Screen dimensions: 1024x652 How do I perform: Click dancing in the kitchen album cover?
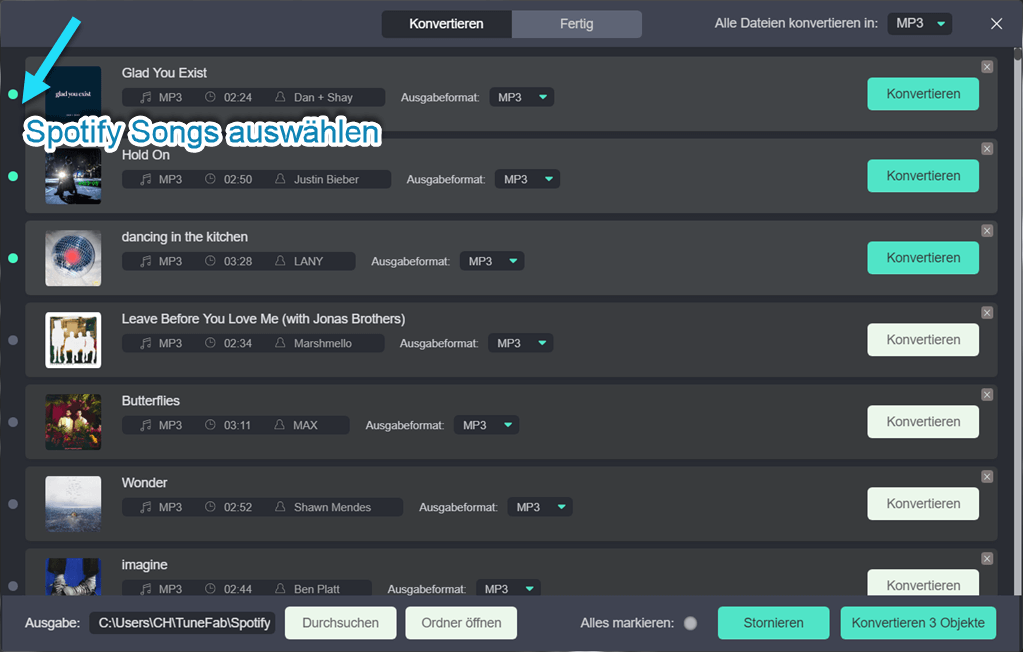(x=73, y=258)
